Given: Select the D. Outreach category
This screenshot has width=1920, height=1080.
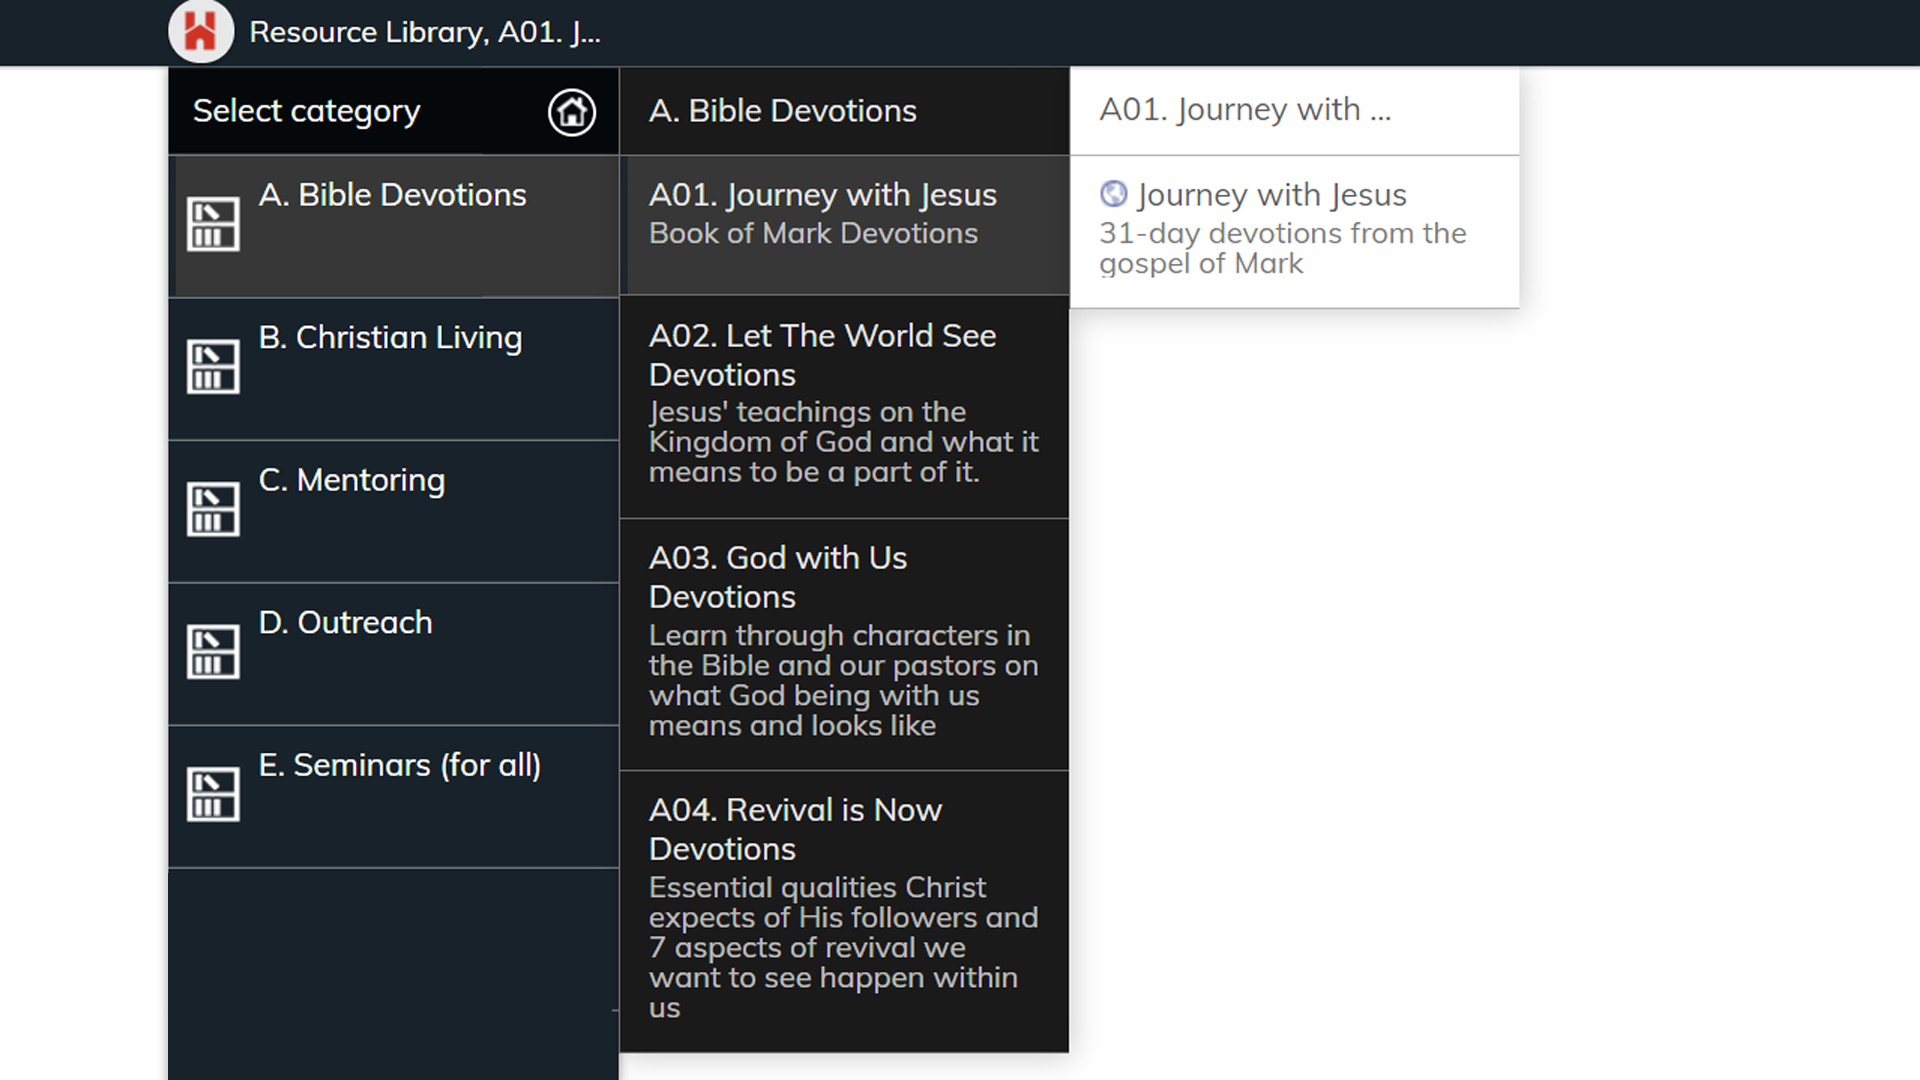Looking at the screenshot, I should (394, 655).
